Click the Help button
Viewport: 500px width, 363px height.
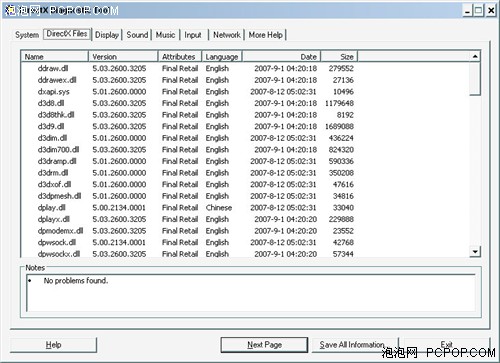pos(53,345)
